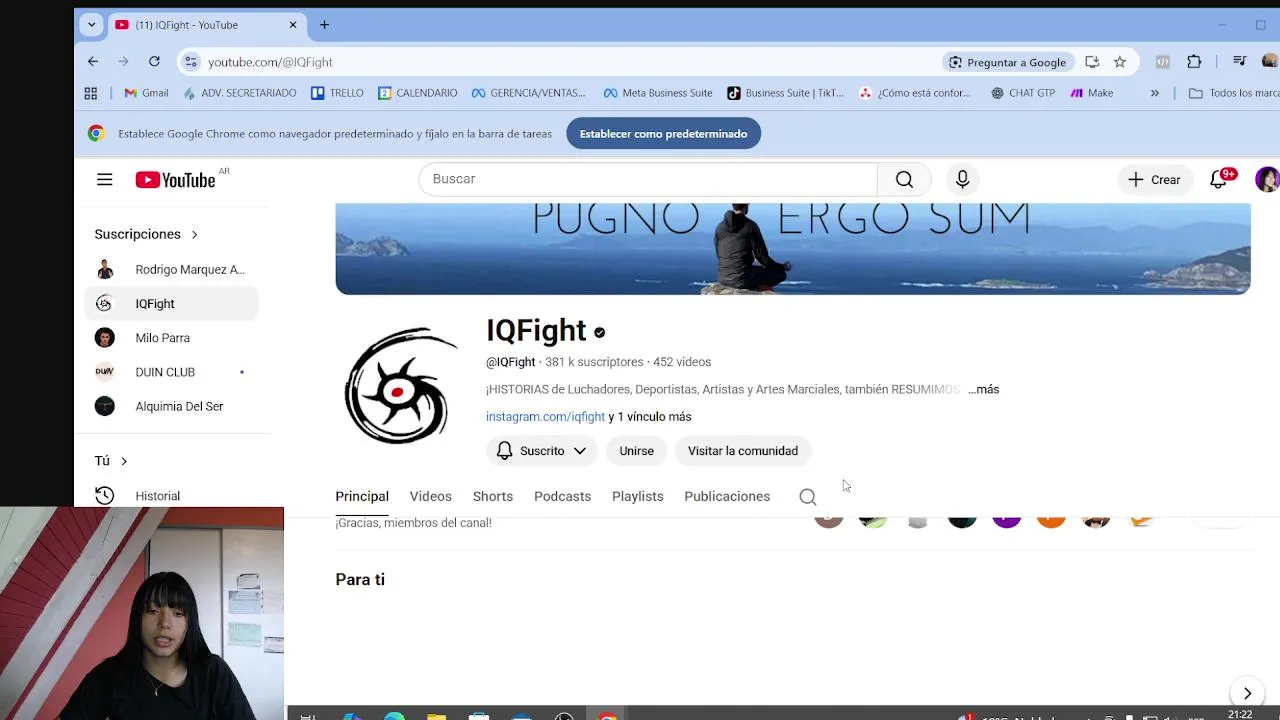
Task: Open tab search dropdown arrow
Action: click(91, 25)
